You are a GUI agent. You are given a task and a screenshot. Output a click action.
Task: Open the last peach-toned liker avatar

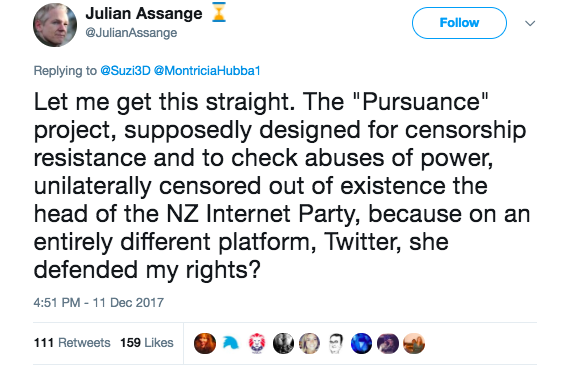pyautogui.click(x=414, y=343)
